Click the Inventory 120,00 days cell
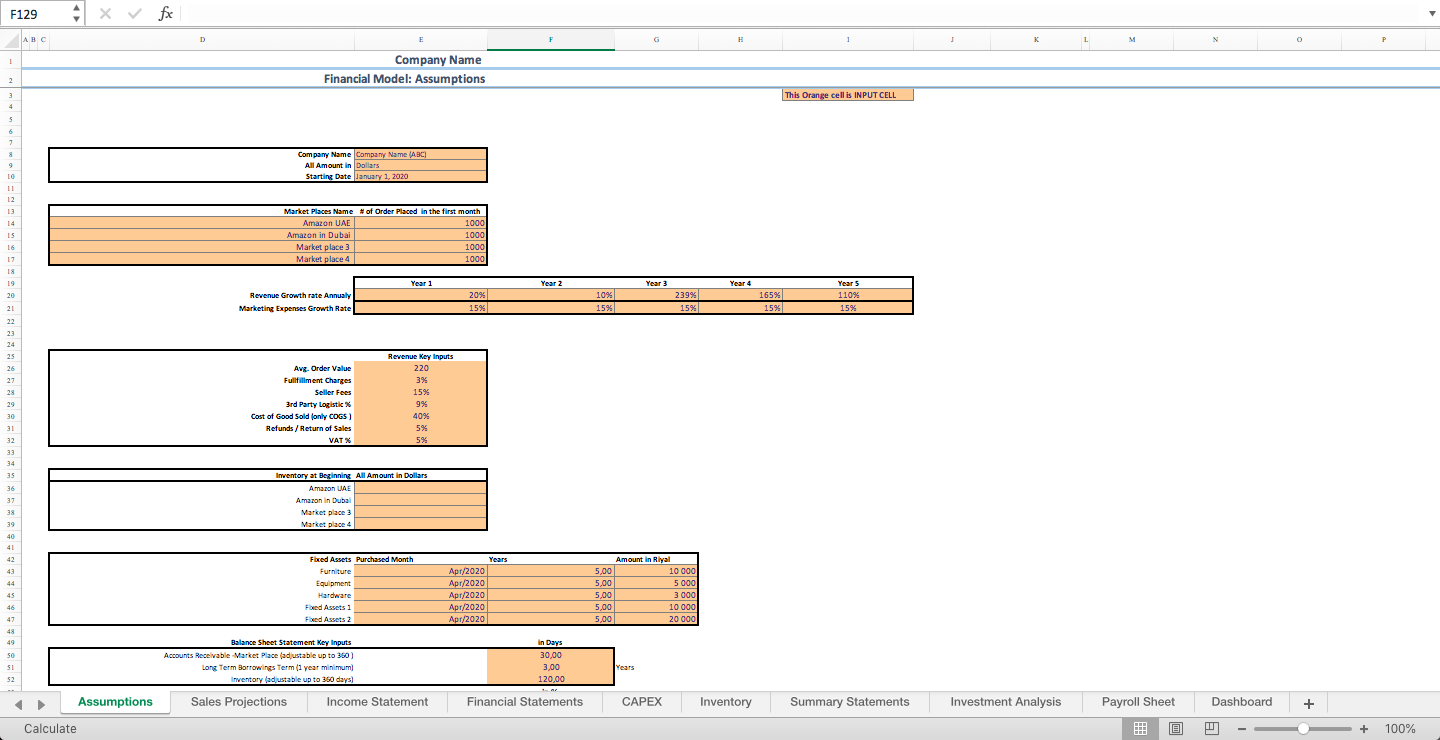Screen dimensions: 1440x740 pos(551,679)
